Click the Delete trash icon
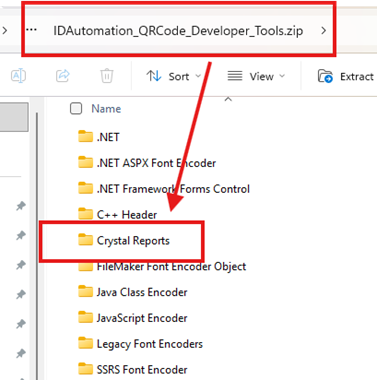The image size is (377, 380). point(107,76)
